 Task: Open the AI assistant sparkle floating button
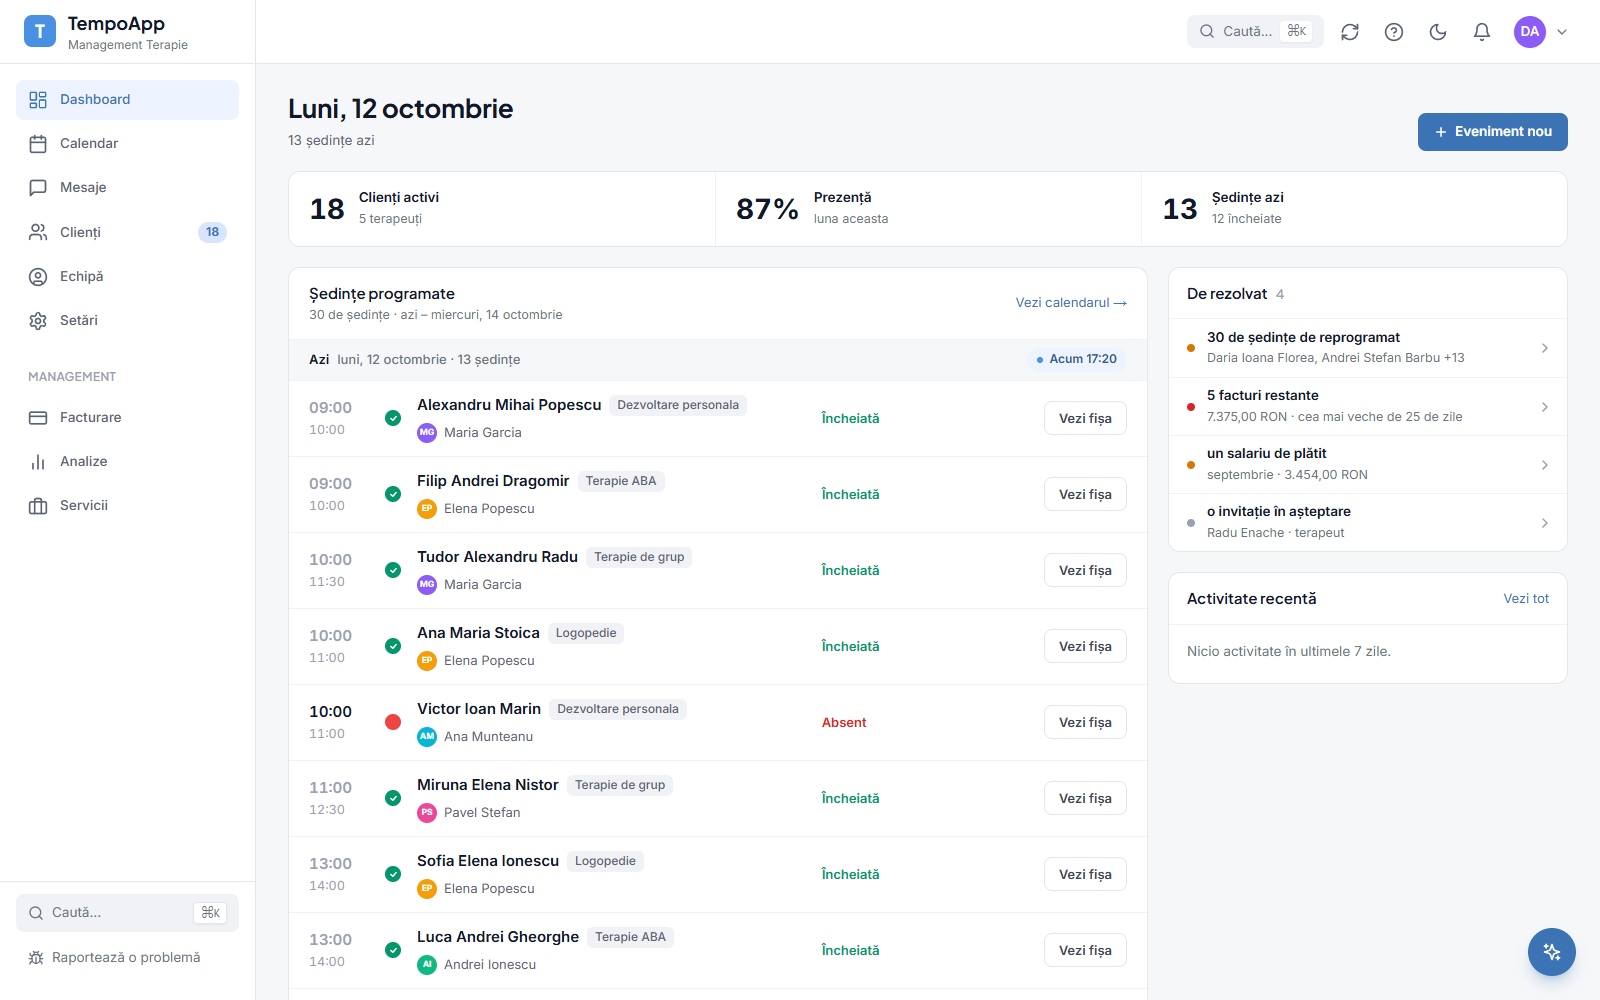1552,952
